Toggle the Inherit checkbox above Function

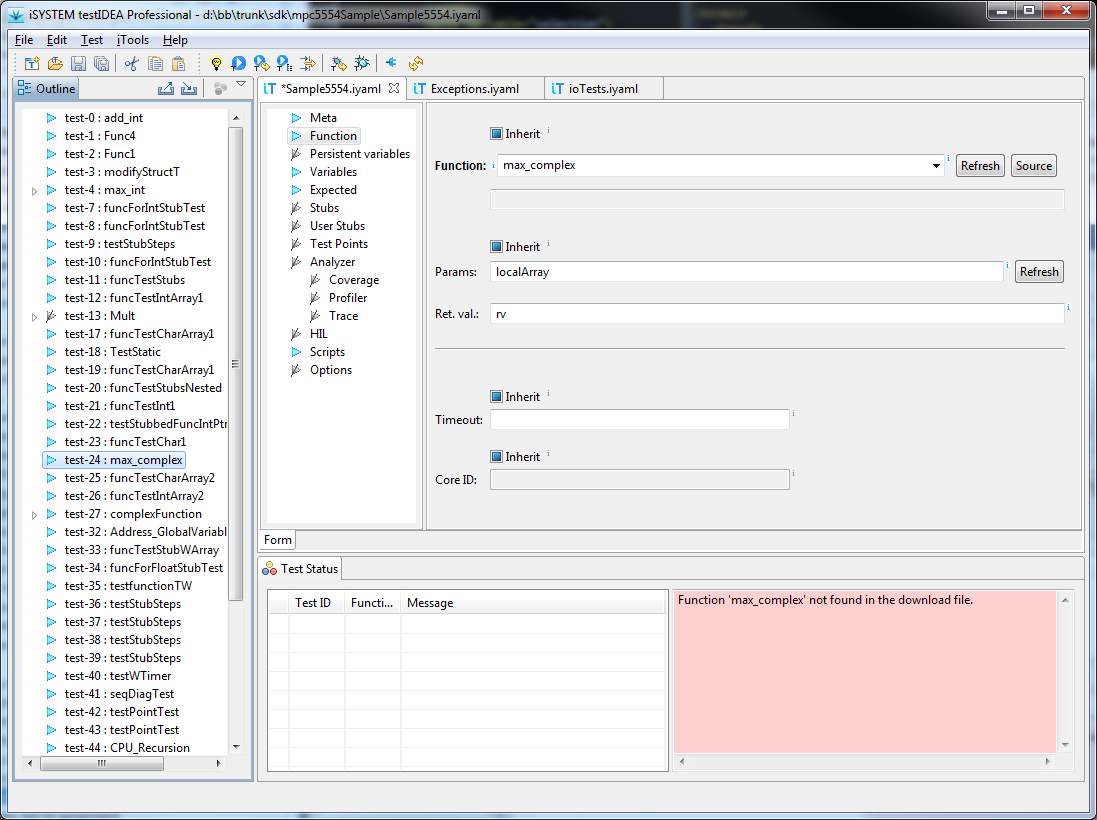[496, 134]
